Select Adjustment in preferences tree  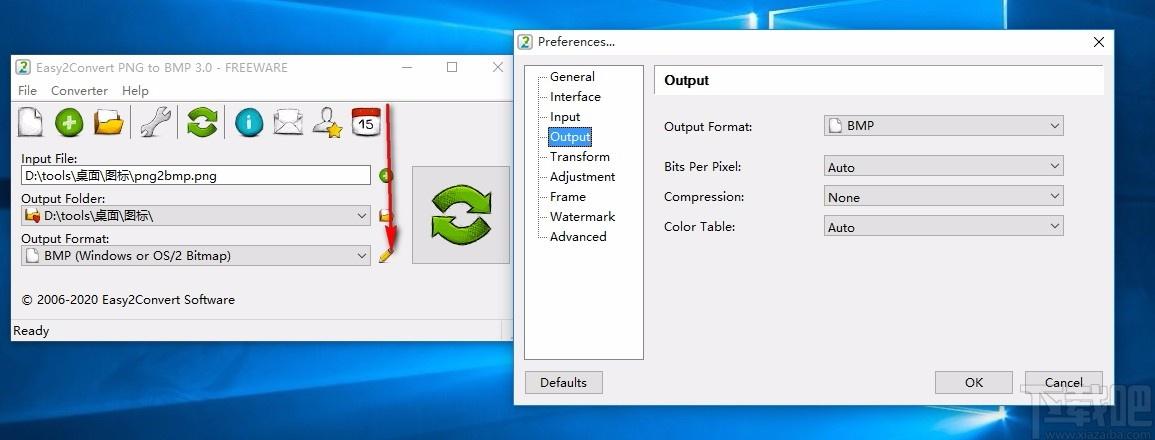(x=583, y=176)
